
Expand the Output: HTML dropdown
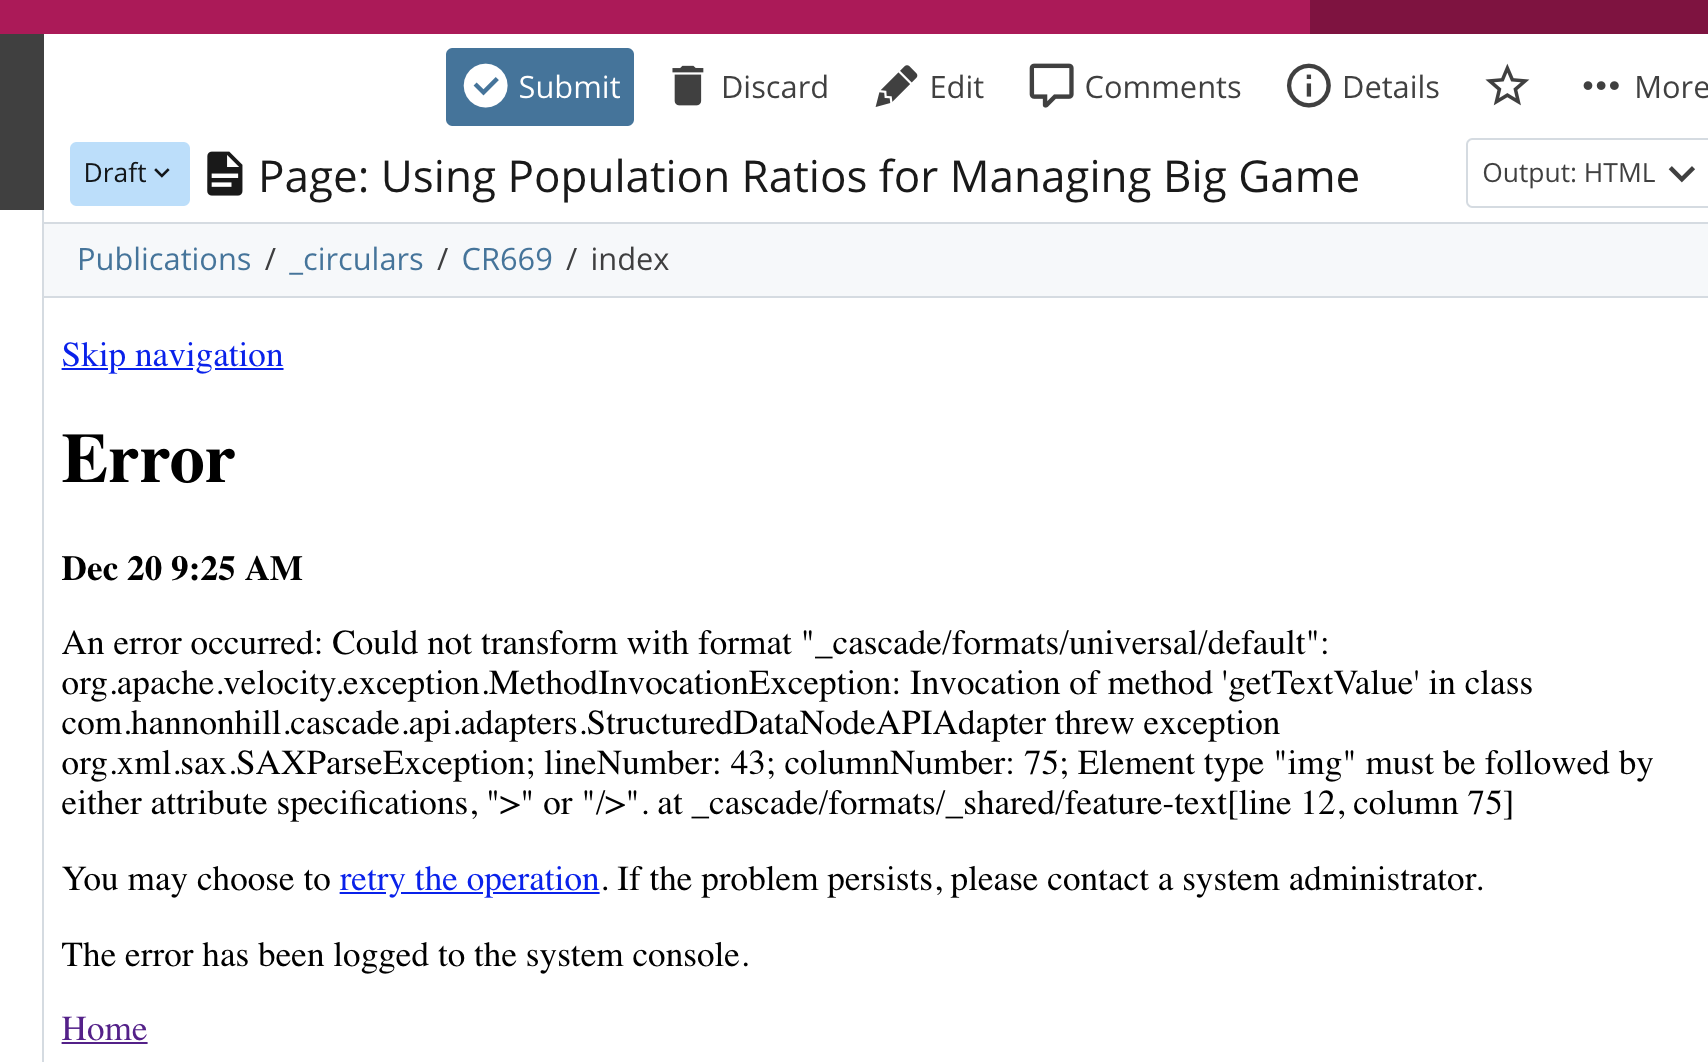coord(1568,174)
